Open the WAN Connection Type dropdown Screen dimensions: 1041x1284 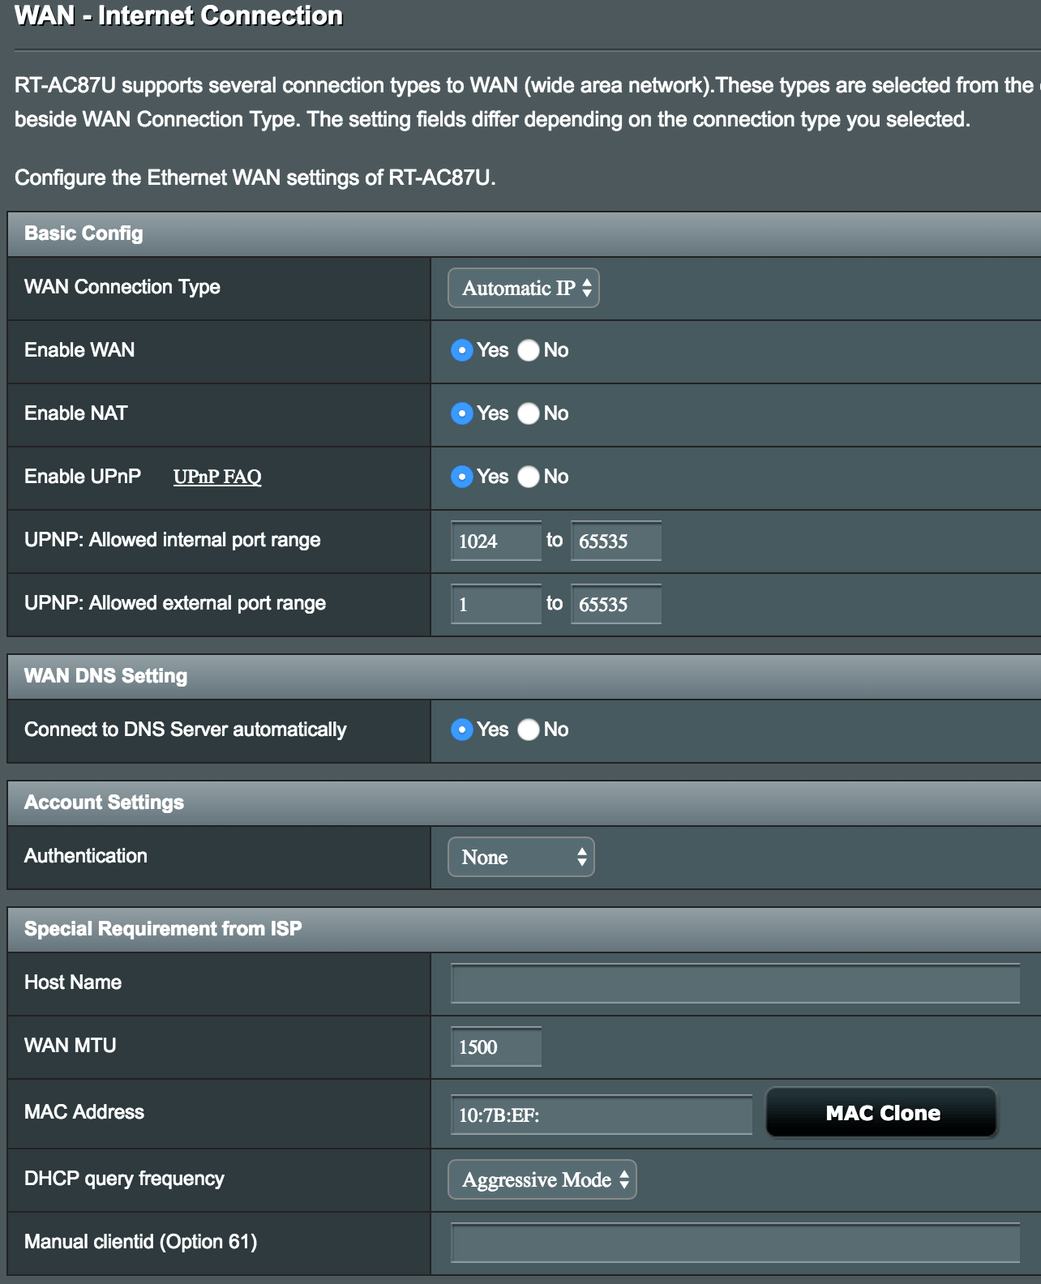pyautogui.click(x=523, y=288)
